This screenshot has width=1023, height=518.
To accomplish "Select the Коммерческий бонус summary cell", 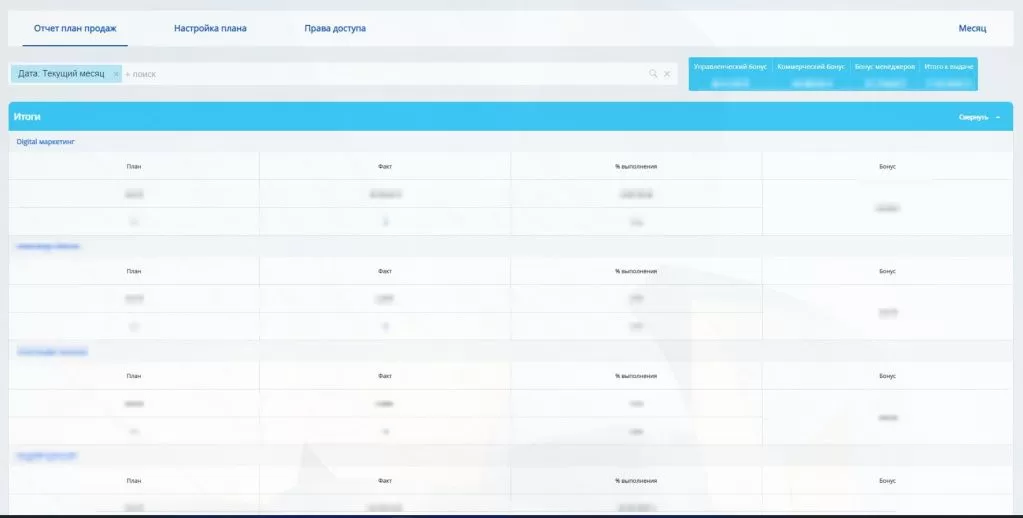I will click(811, 66).
